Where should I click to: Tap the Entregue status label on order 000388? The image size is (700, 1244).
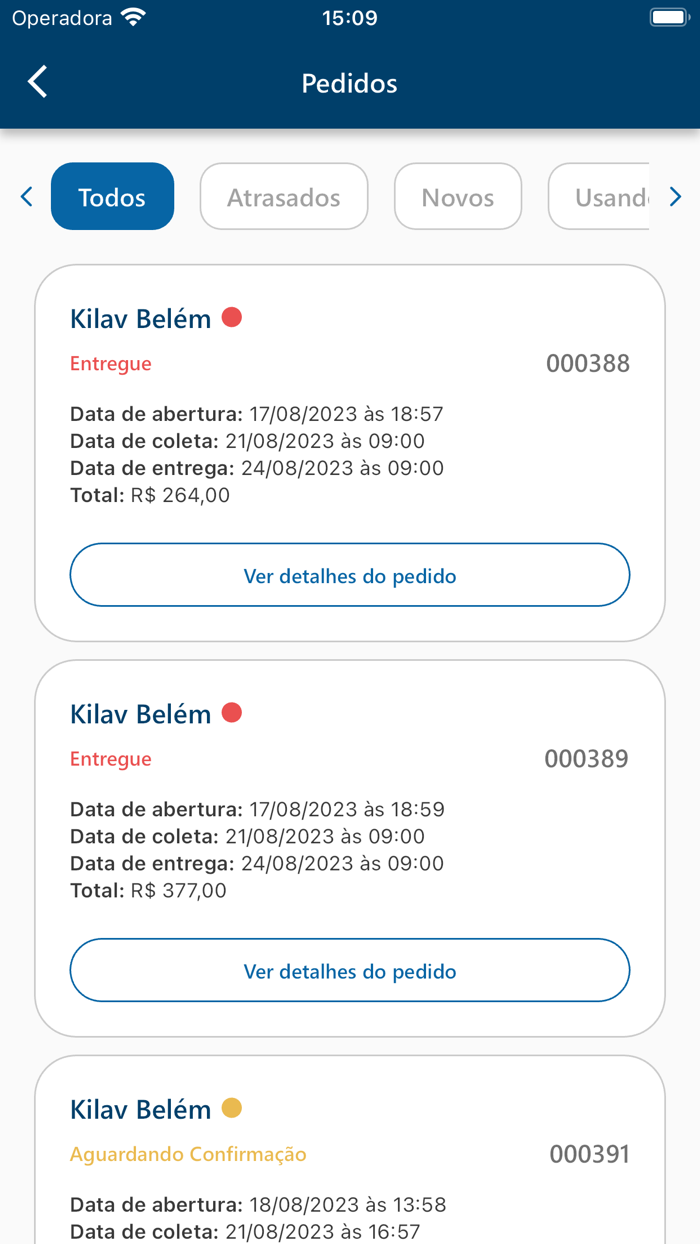tap(110, 363)
